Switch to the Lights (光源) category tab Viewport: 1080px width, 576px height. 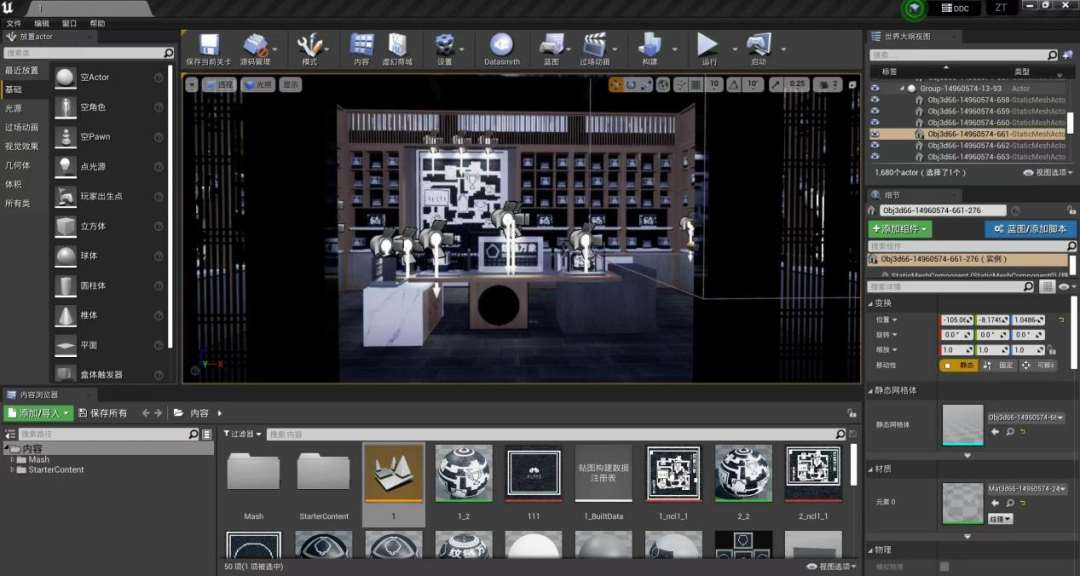pos(13,108)
